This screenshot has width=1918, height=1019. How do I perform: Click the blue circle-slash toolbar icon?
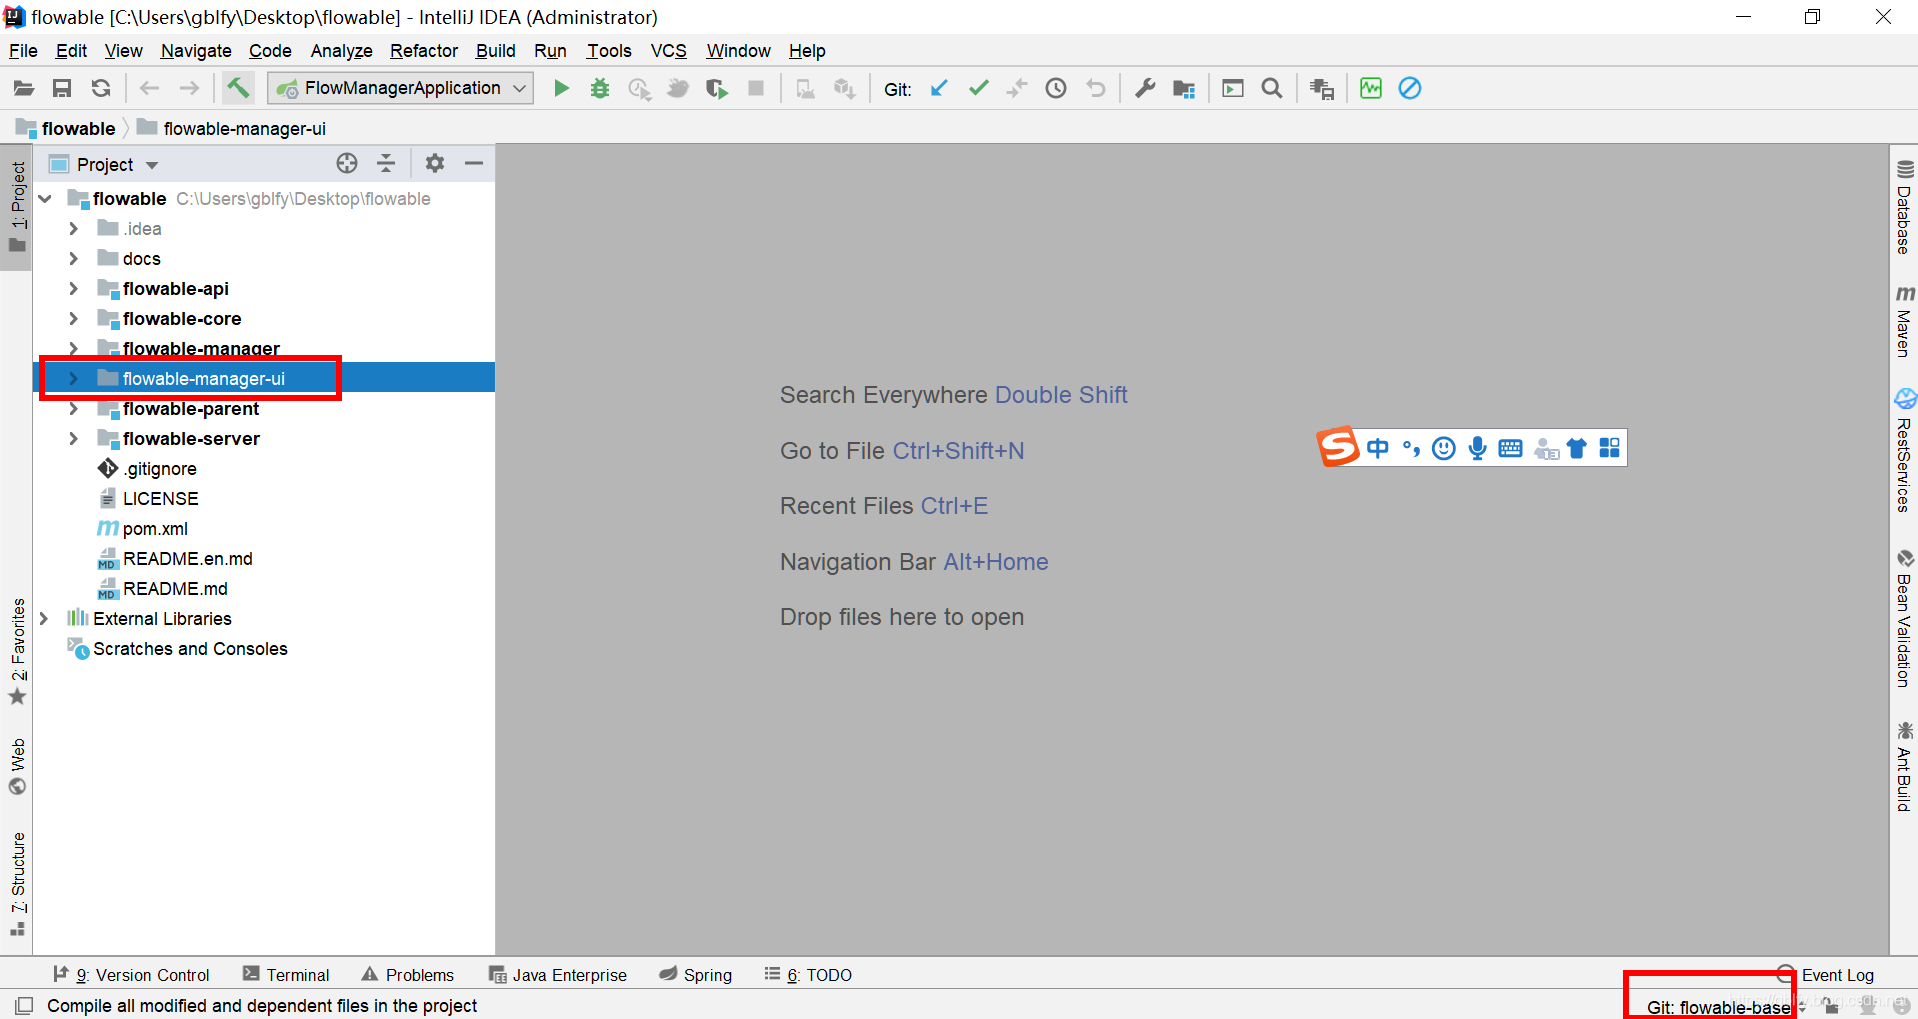click(1410, 88)
